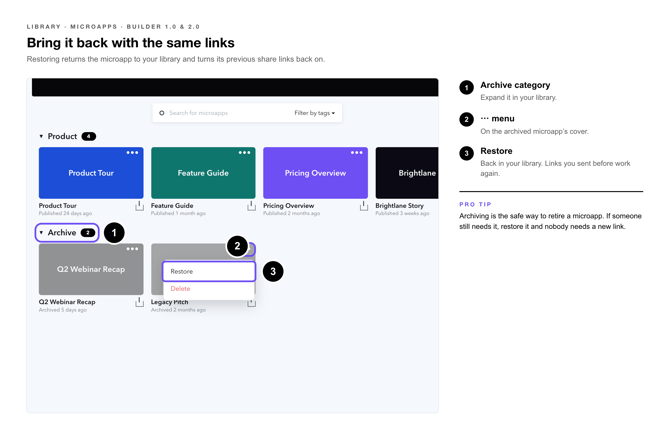
Task: Collapse the Archive category triangle
Action: coord(41,233)
